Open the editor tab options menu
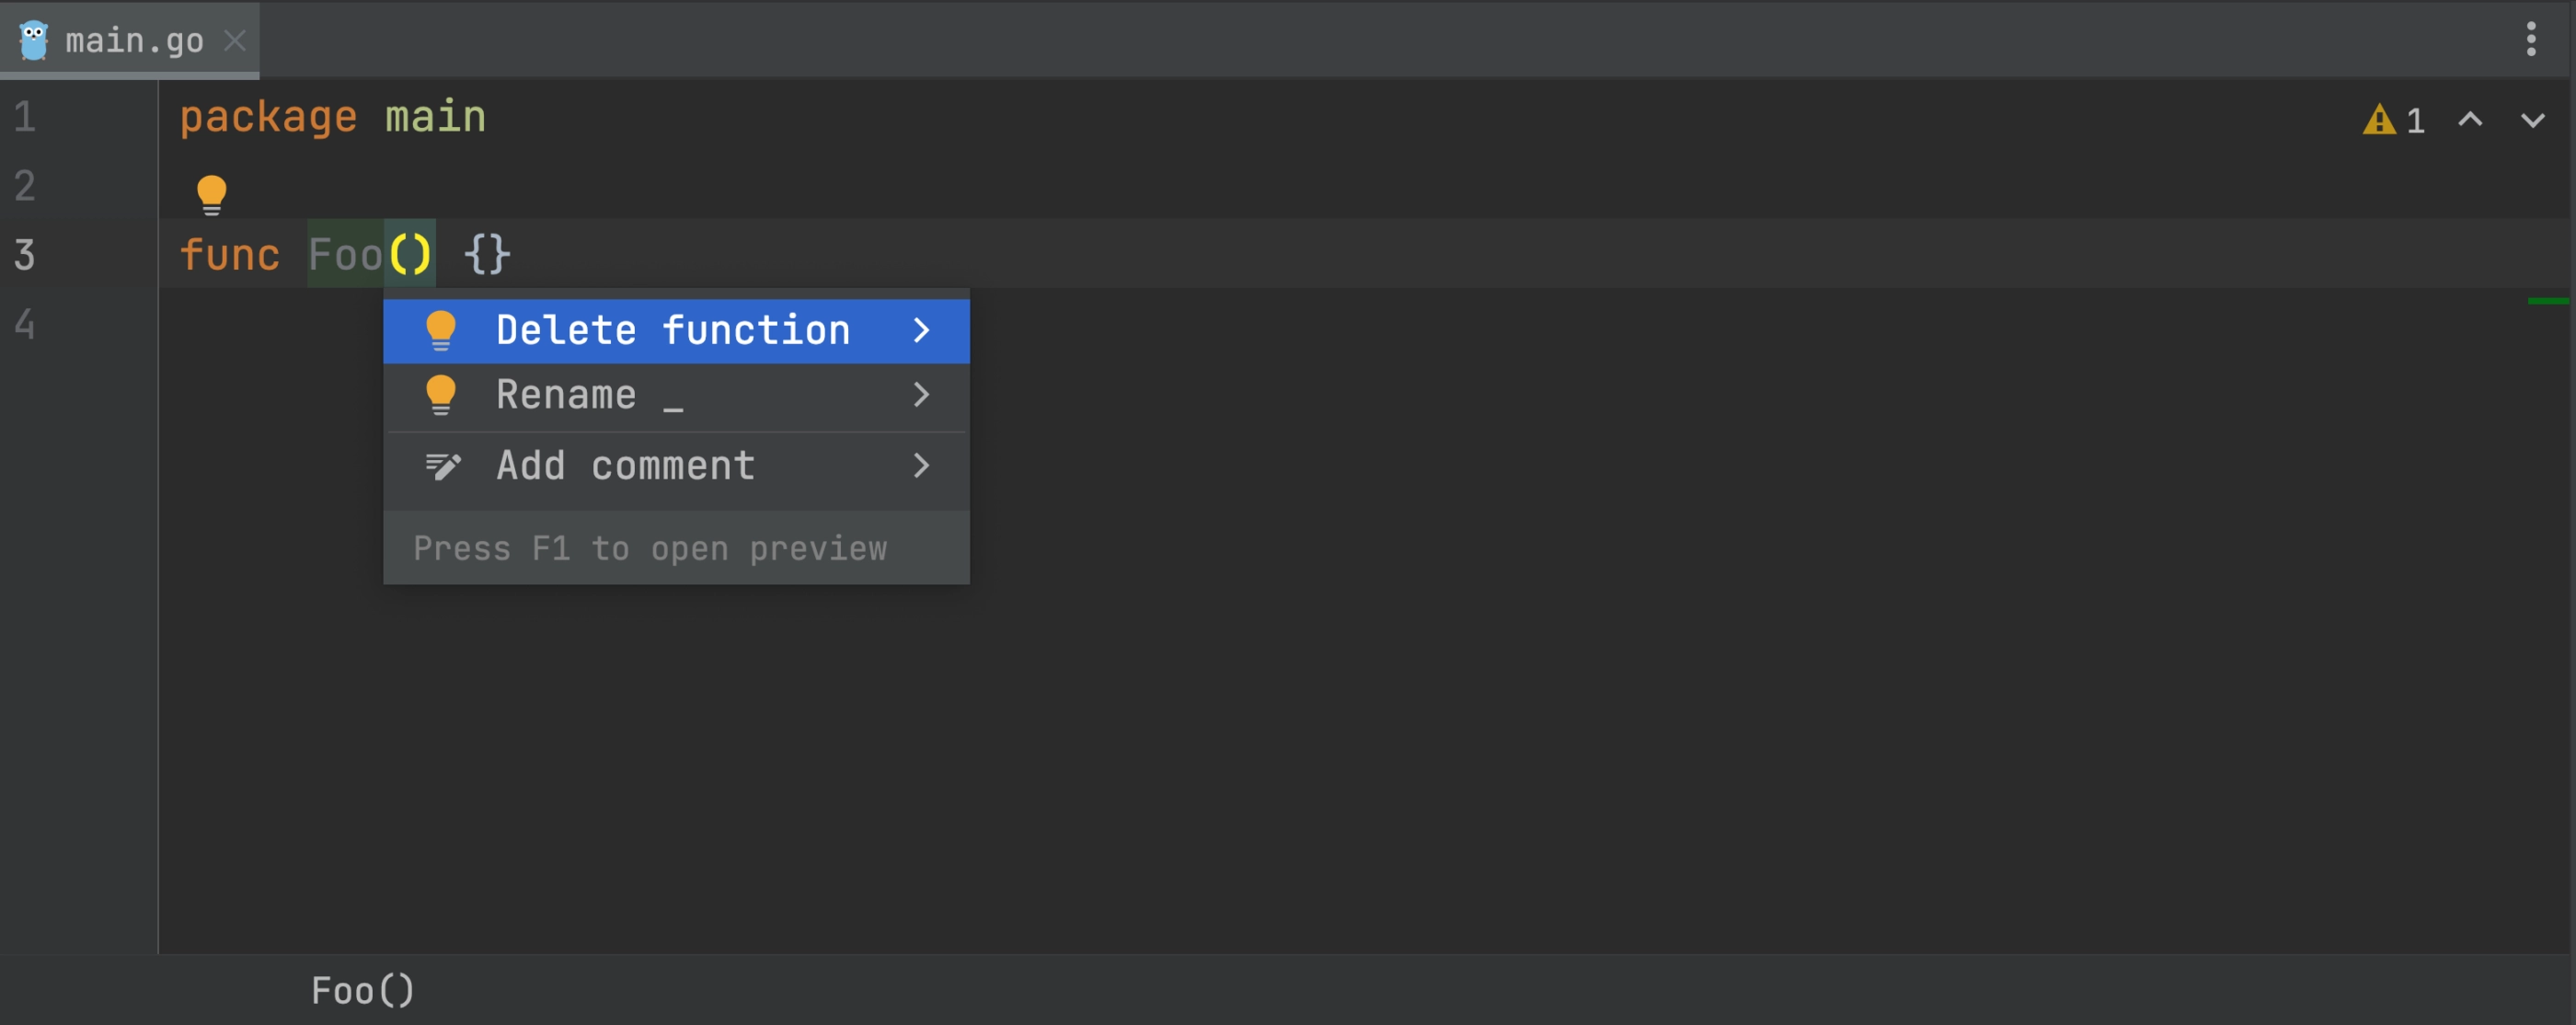 2531,39
